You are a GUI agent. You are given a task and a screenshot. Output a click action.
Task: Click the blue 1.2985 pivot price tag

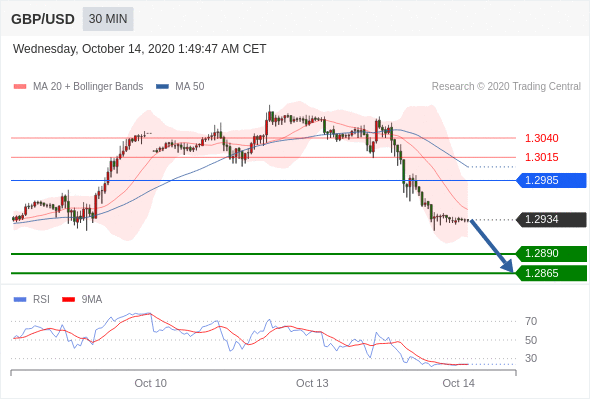click(x=551, y=180)
